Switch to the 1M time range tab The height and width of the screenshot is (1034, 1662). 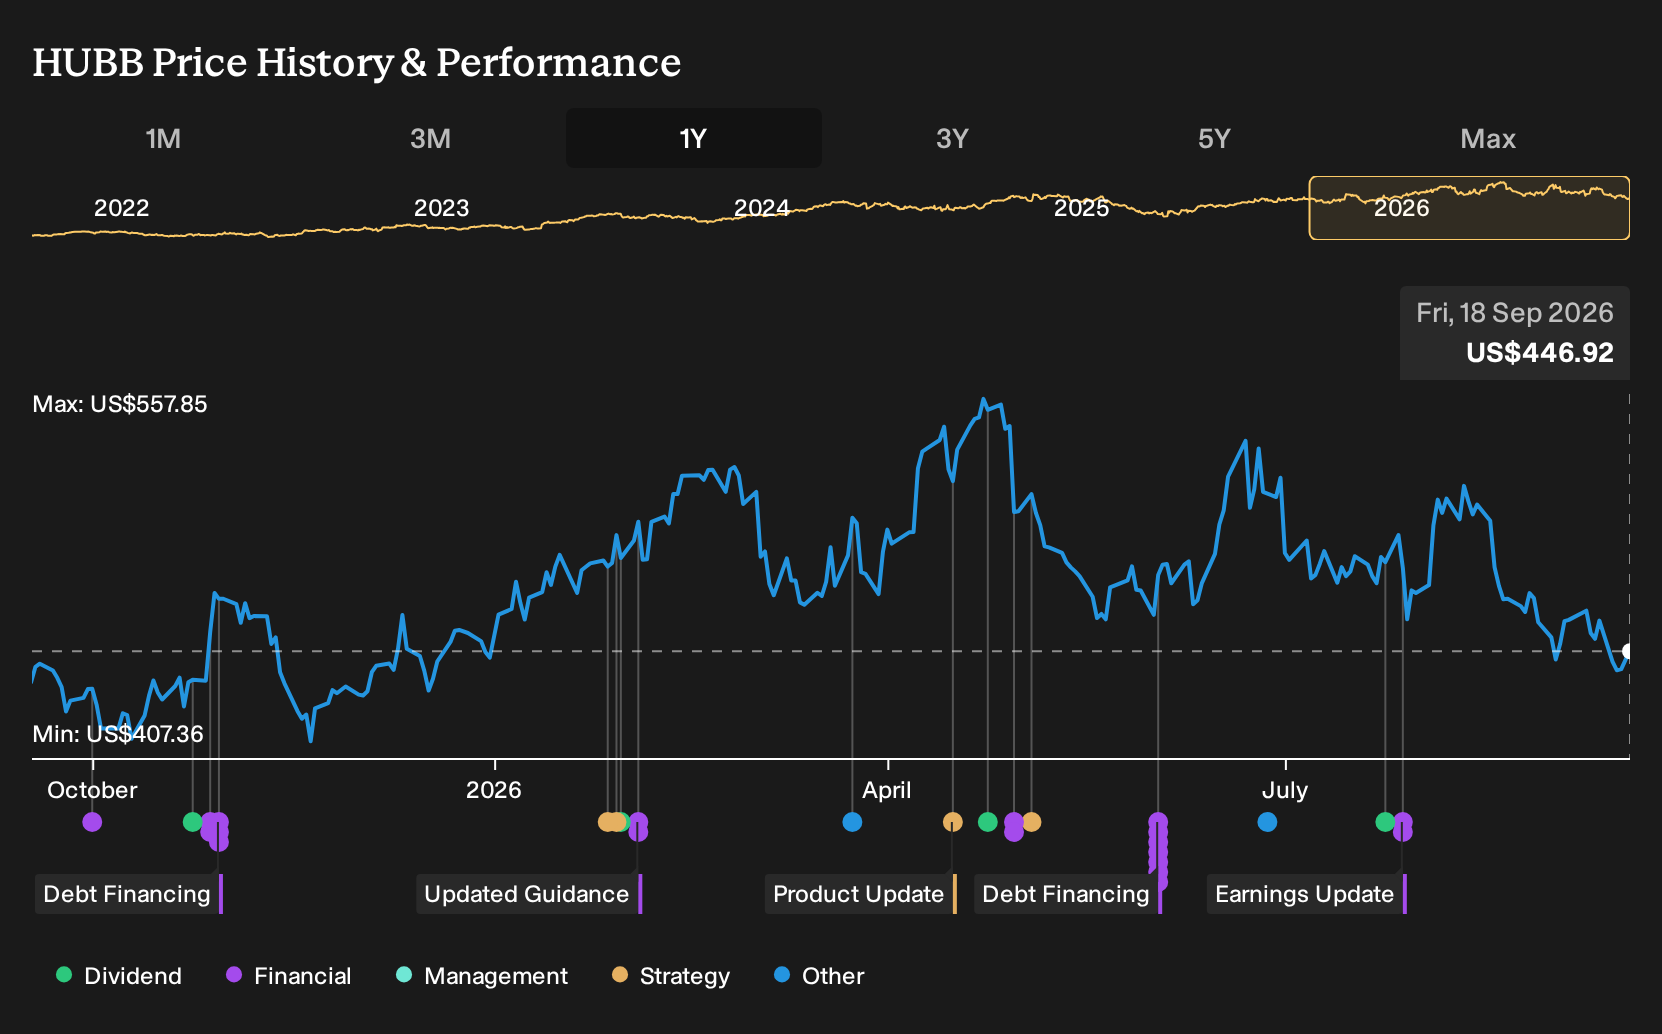pyautogui.click(x=163, y=138)
